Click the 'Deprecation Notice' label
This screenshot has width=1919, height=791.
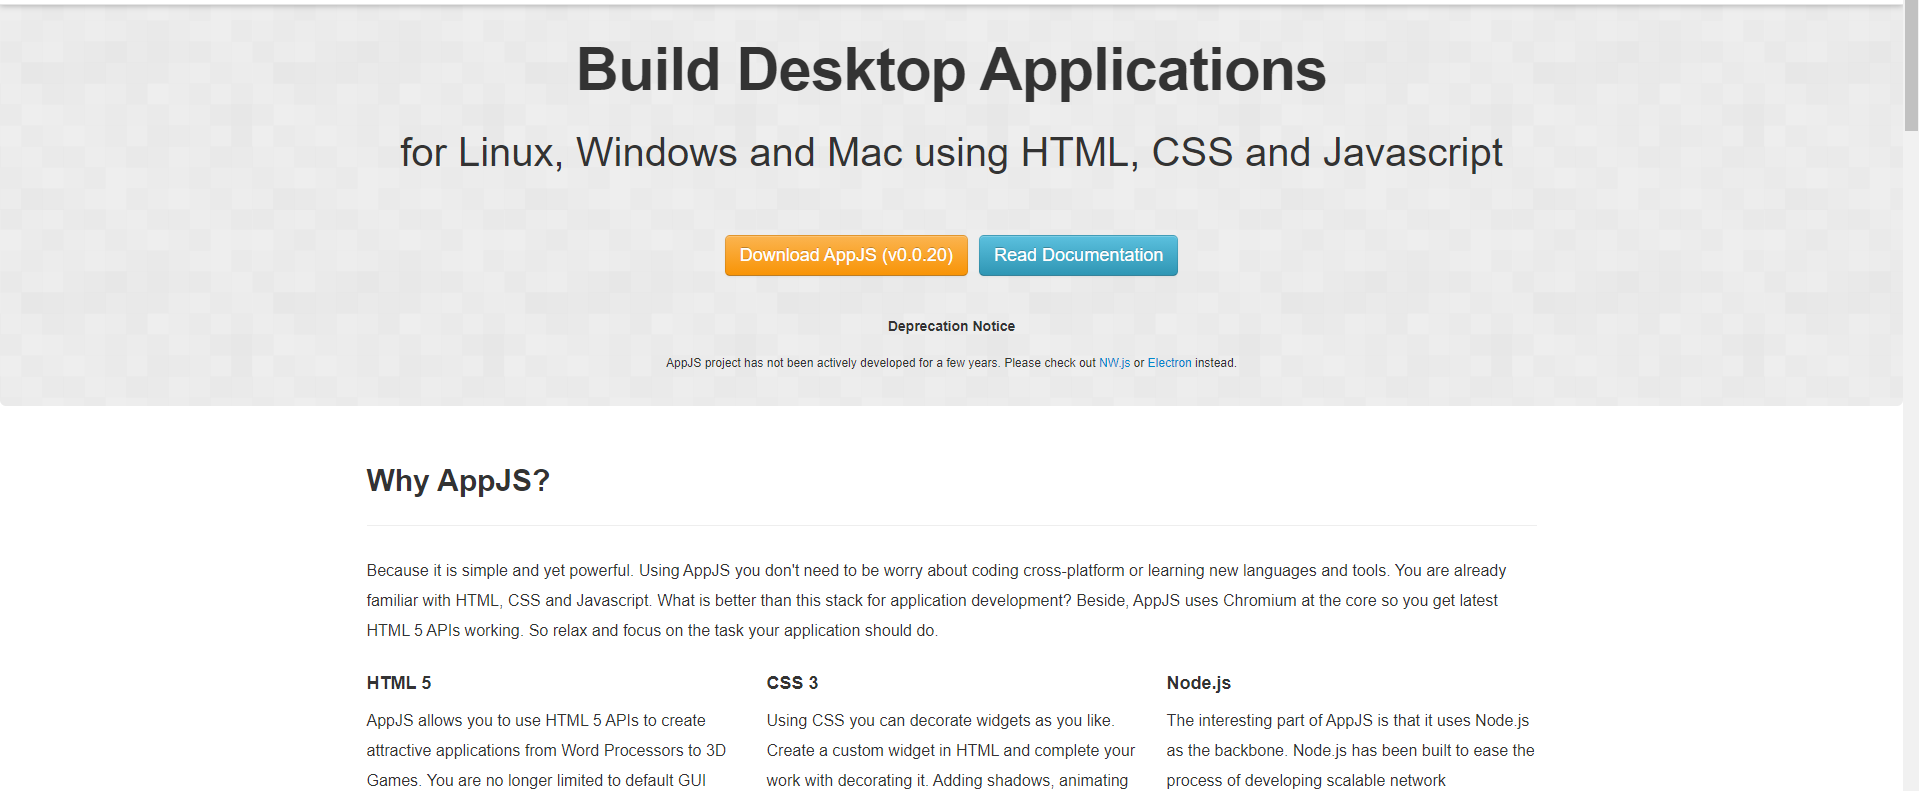click(951, 326)
